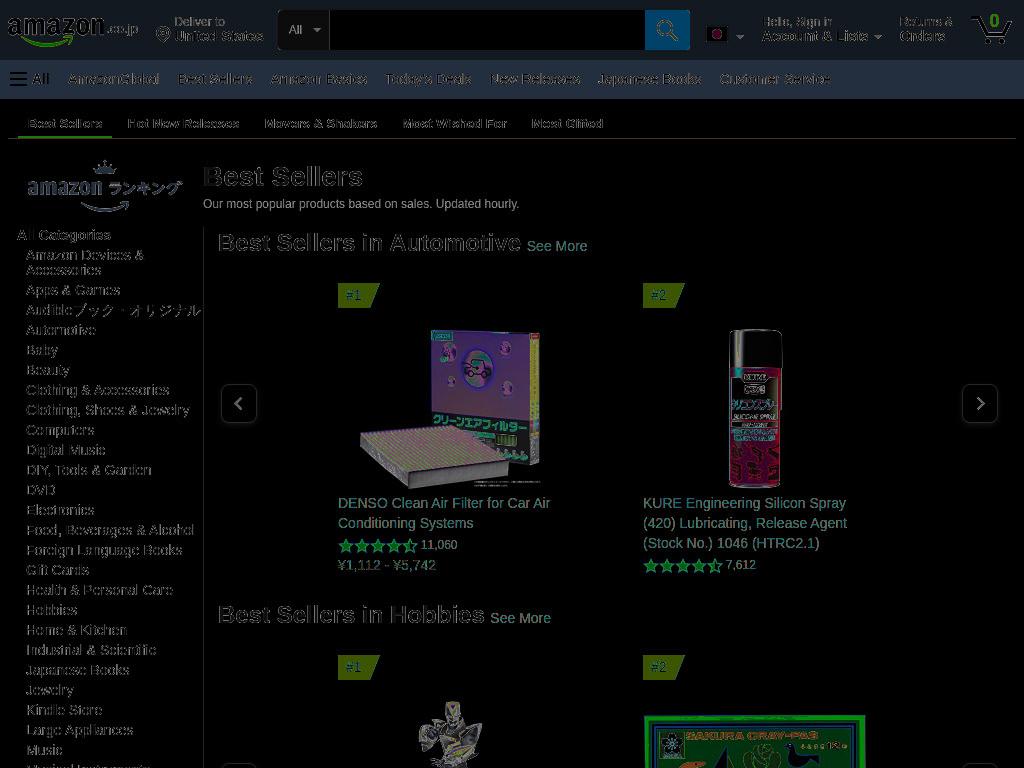
Task: Open 7,612 reviews count
Action: 741,565
